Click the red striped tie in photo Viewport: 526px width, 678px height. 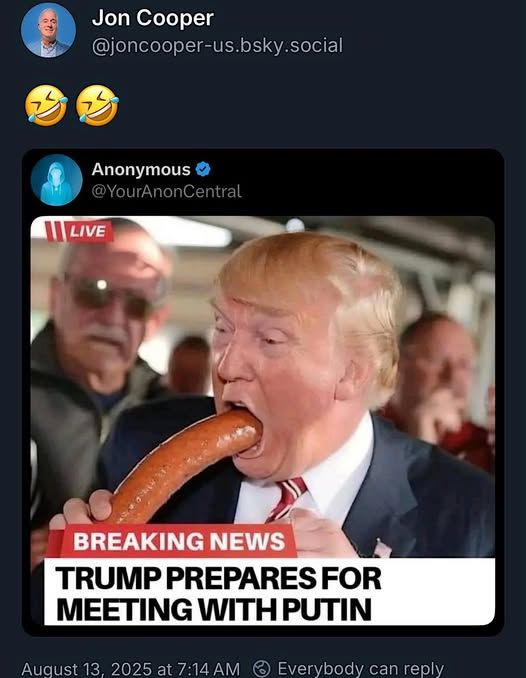tap(287, 499)
